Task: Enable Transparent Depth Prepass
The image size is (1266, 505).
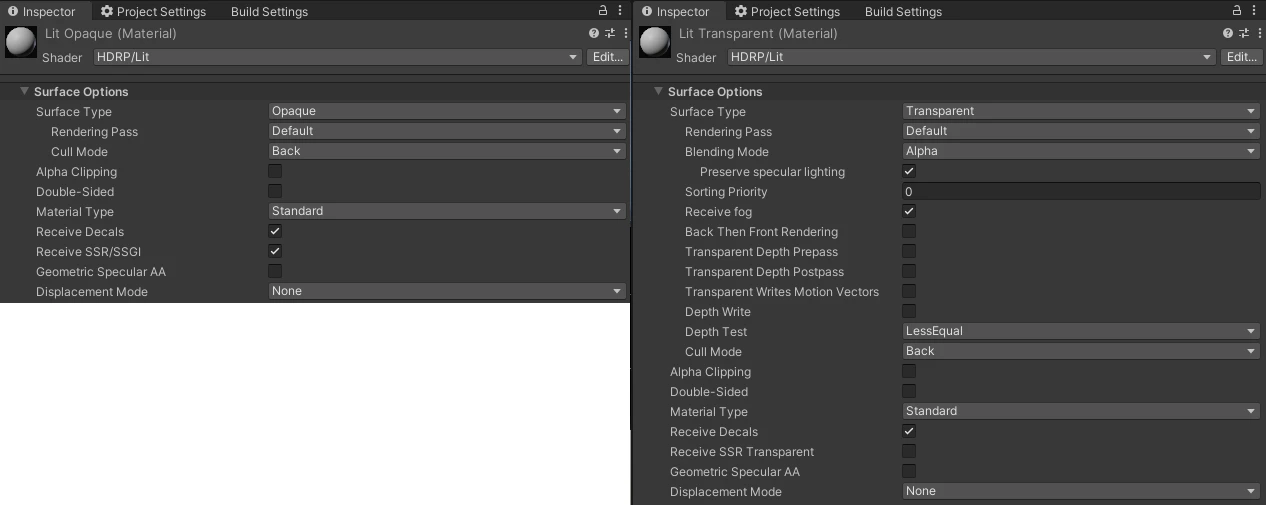Action: pyautogui.click(x=909, y=251)
